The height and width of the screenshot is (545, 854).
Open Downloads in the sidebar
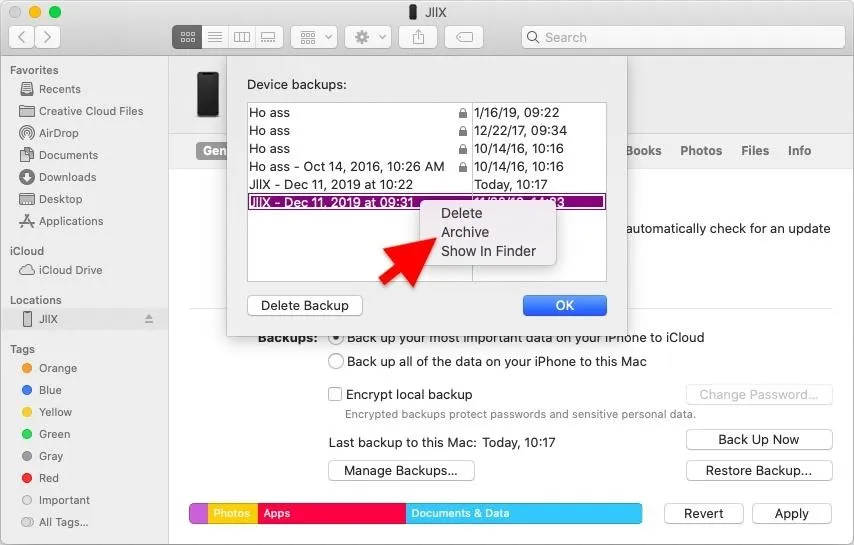(58, 177)
